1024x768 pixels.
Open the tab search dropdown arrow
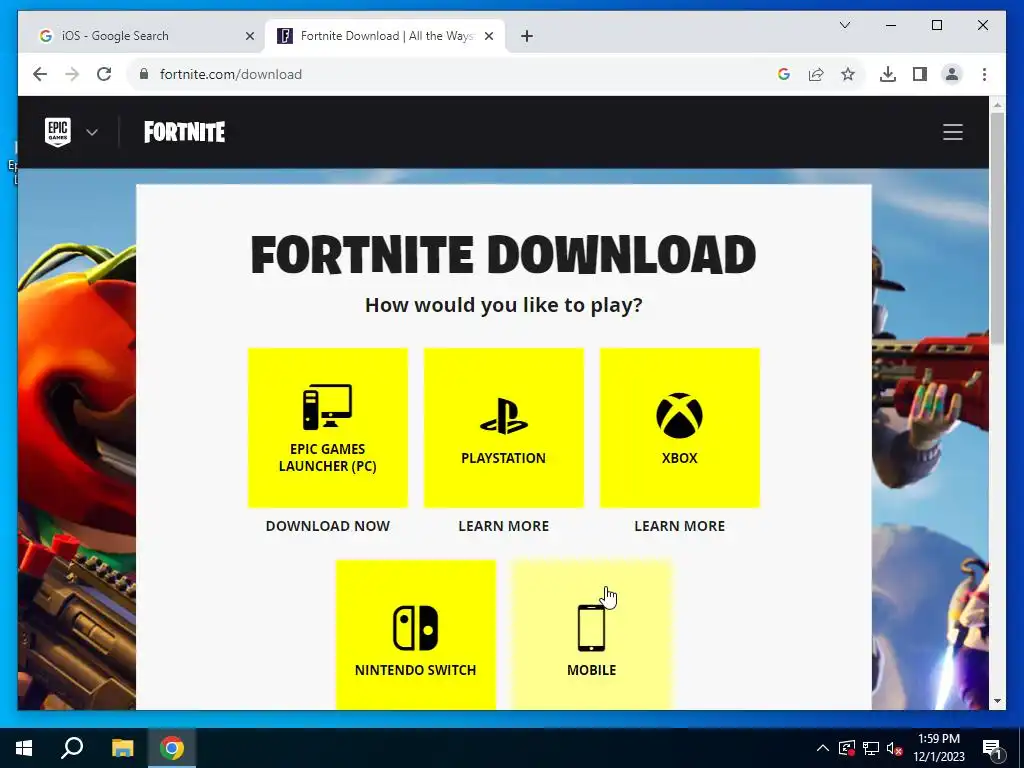click(845, 25)
